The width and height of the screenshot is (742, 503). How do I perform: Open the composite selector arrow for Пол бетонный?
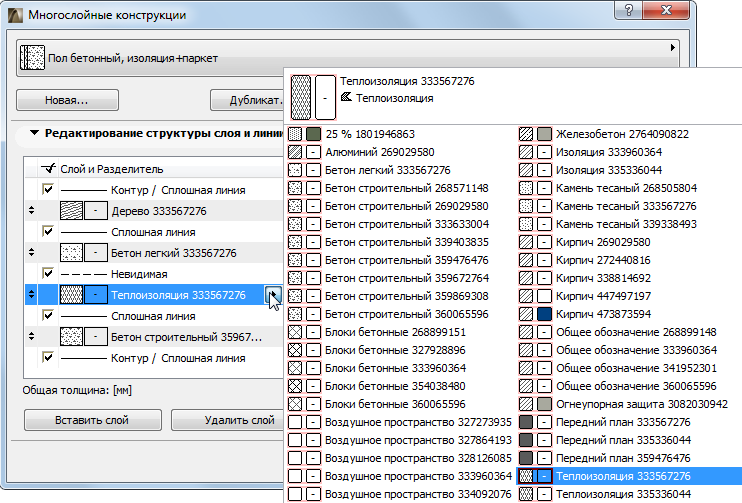point(672,47)
